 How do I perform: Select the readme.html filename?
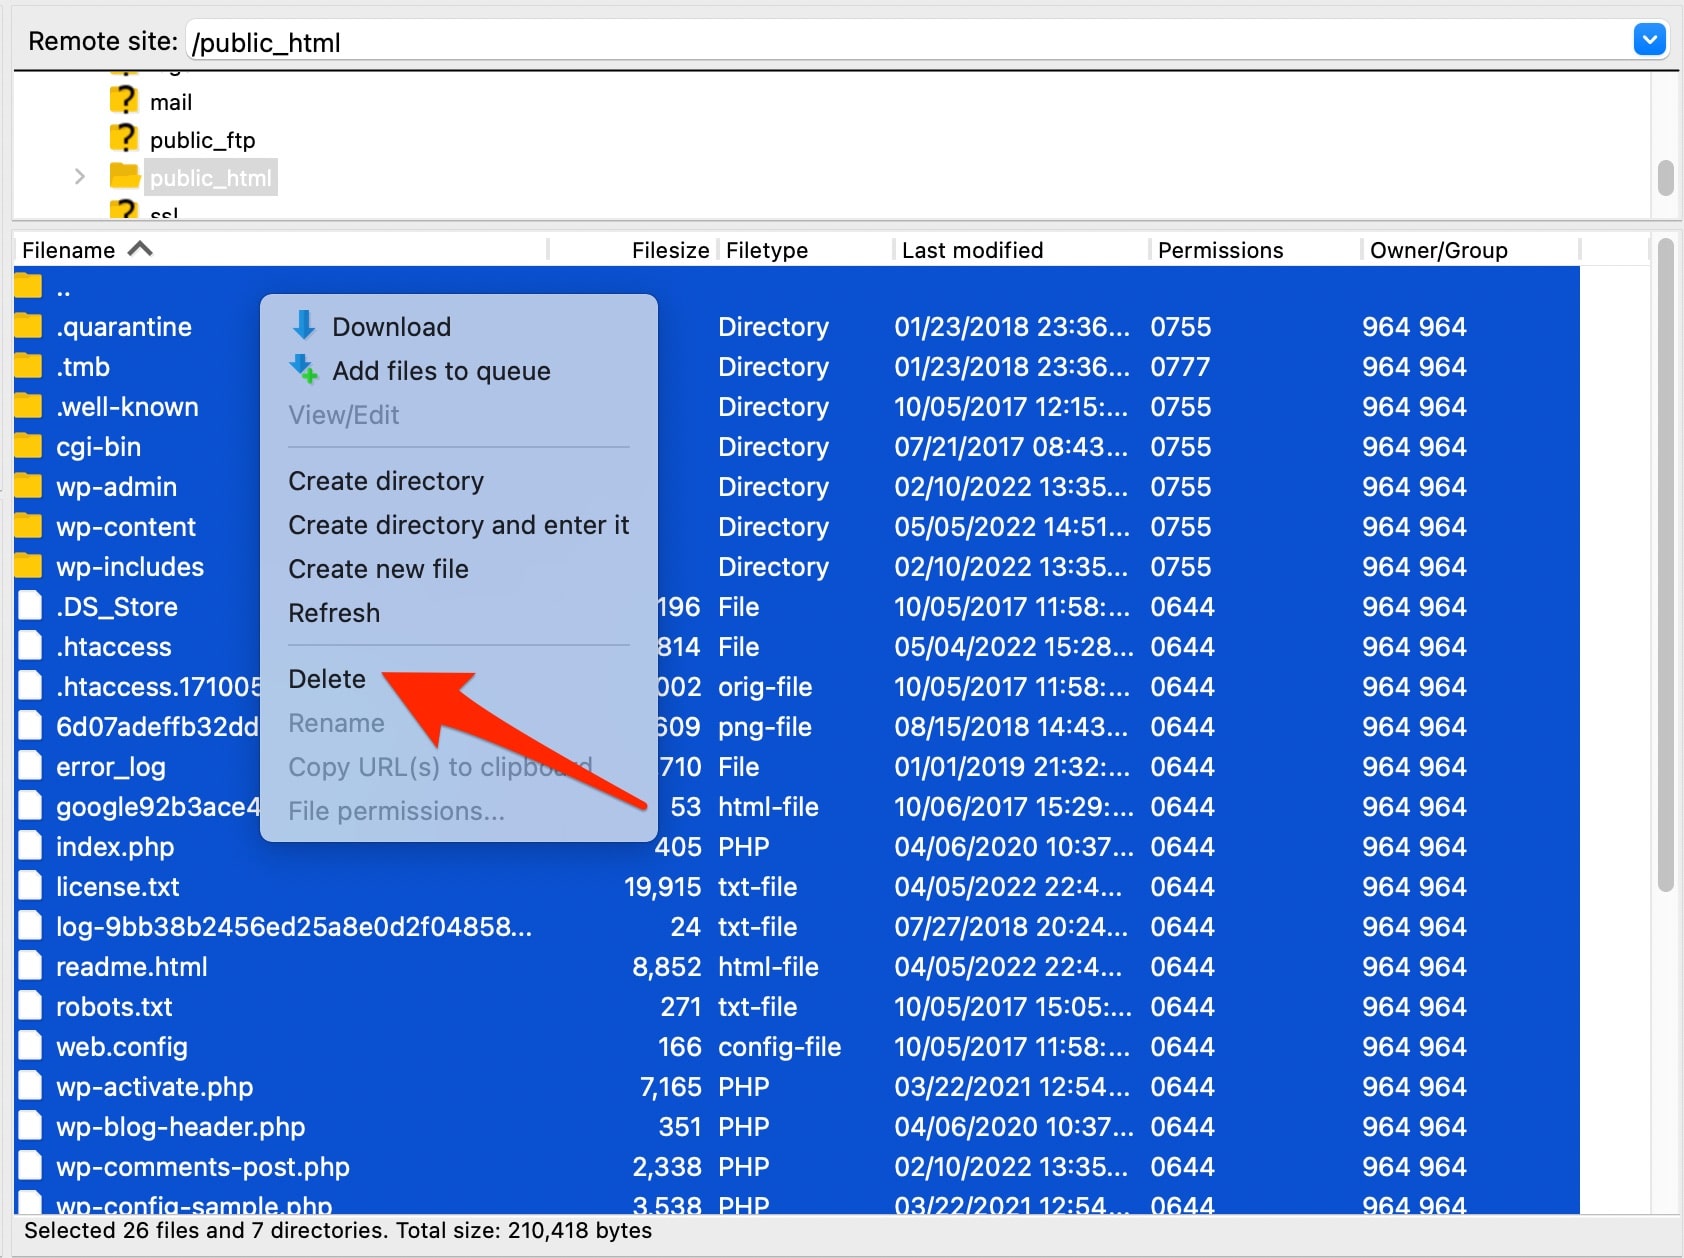tap(132, 967)
